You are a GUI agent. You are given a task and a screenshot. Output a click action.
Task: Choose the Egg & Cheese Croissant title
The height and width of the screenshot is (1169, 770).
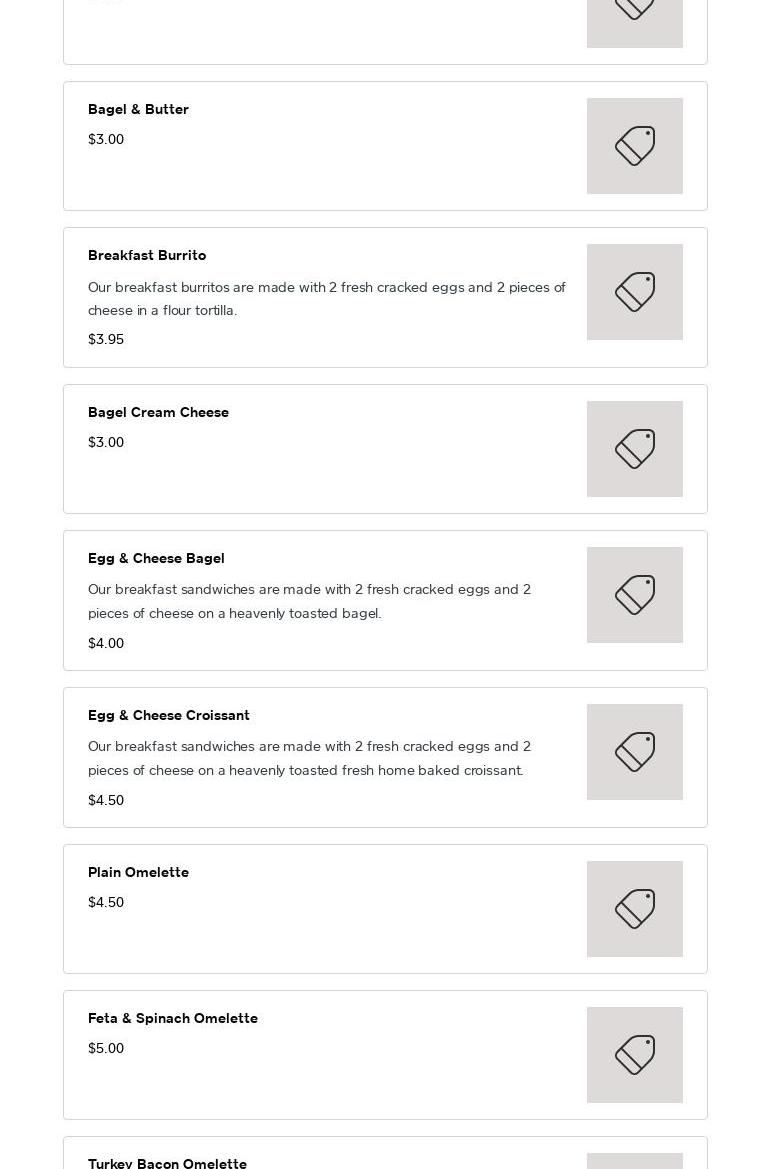click(169, 715)
